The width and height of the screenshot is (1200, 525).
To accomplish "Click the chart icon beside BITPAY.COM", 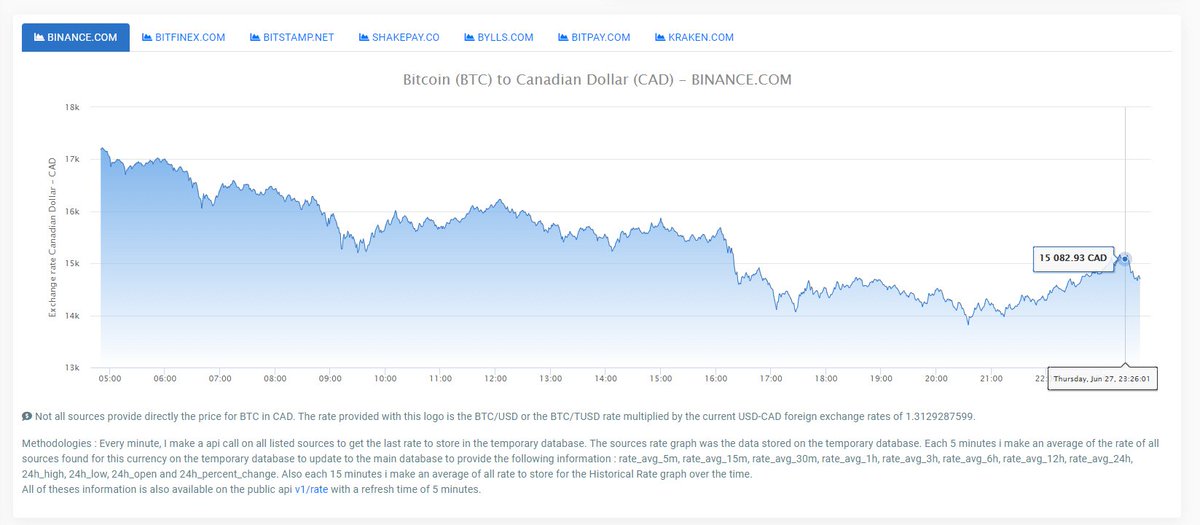I will click(562, 38).
